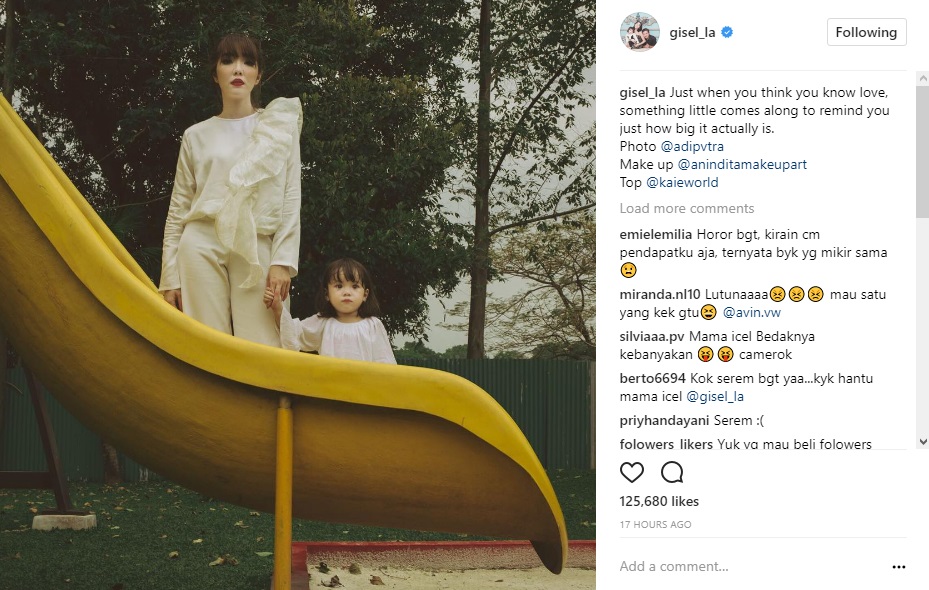Visit the @kaieworld tagged profile

point(682,182)
